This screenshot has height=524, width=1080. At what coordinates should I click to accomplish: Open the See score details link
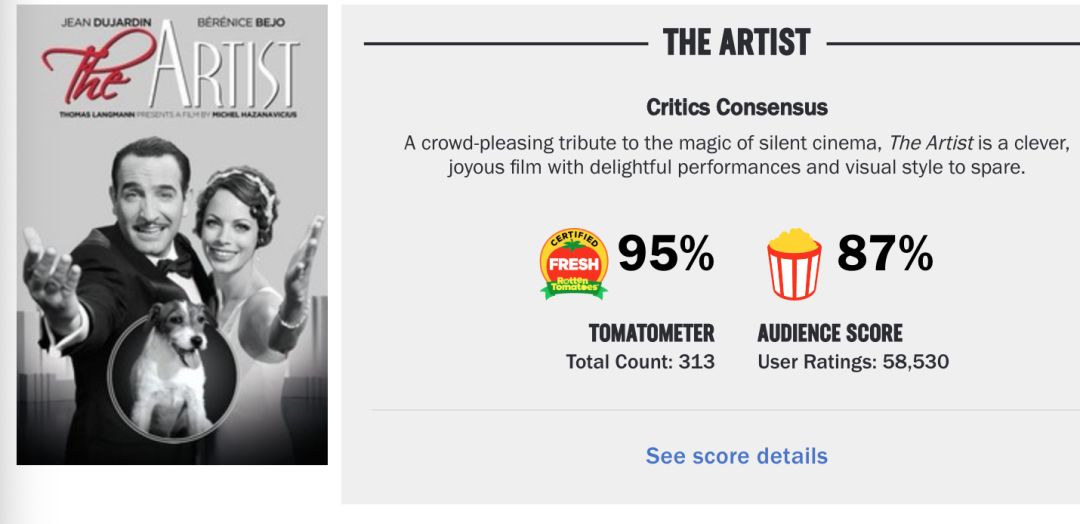(x=736, y=456)
